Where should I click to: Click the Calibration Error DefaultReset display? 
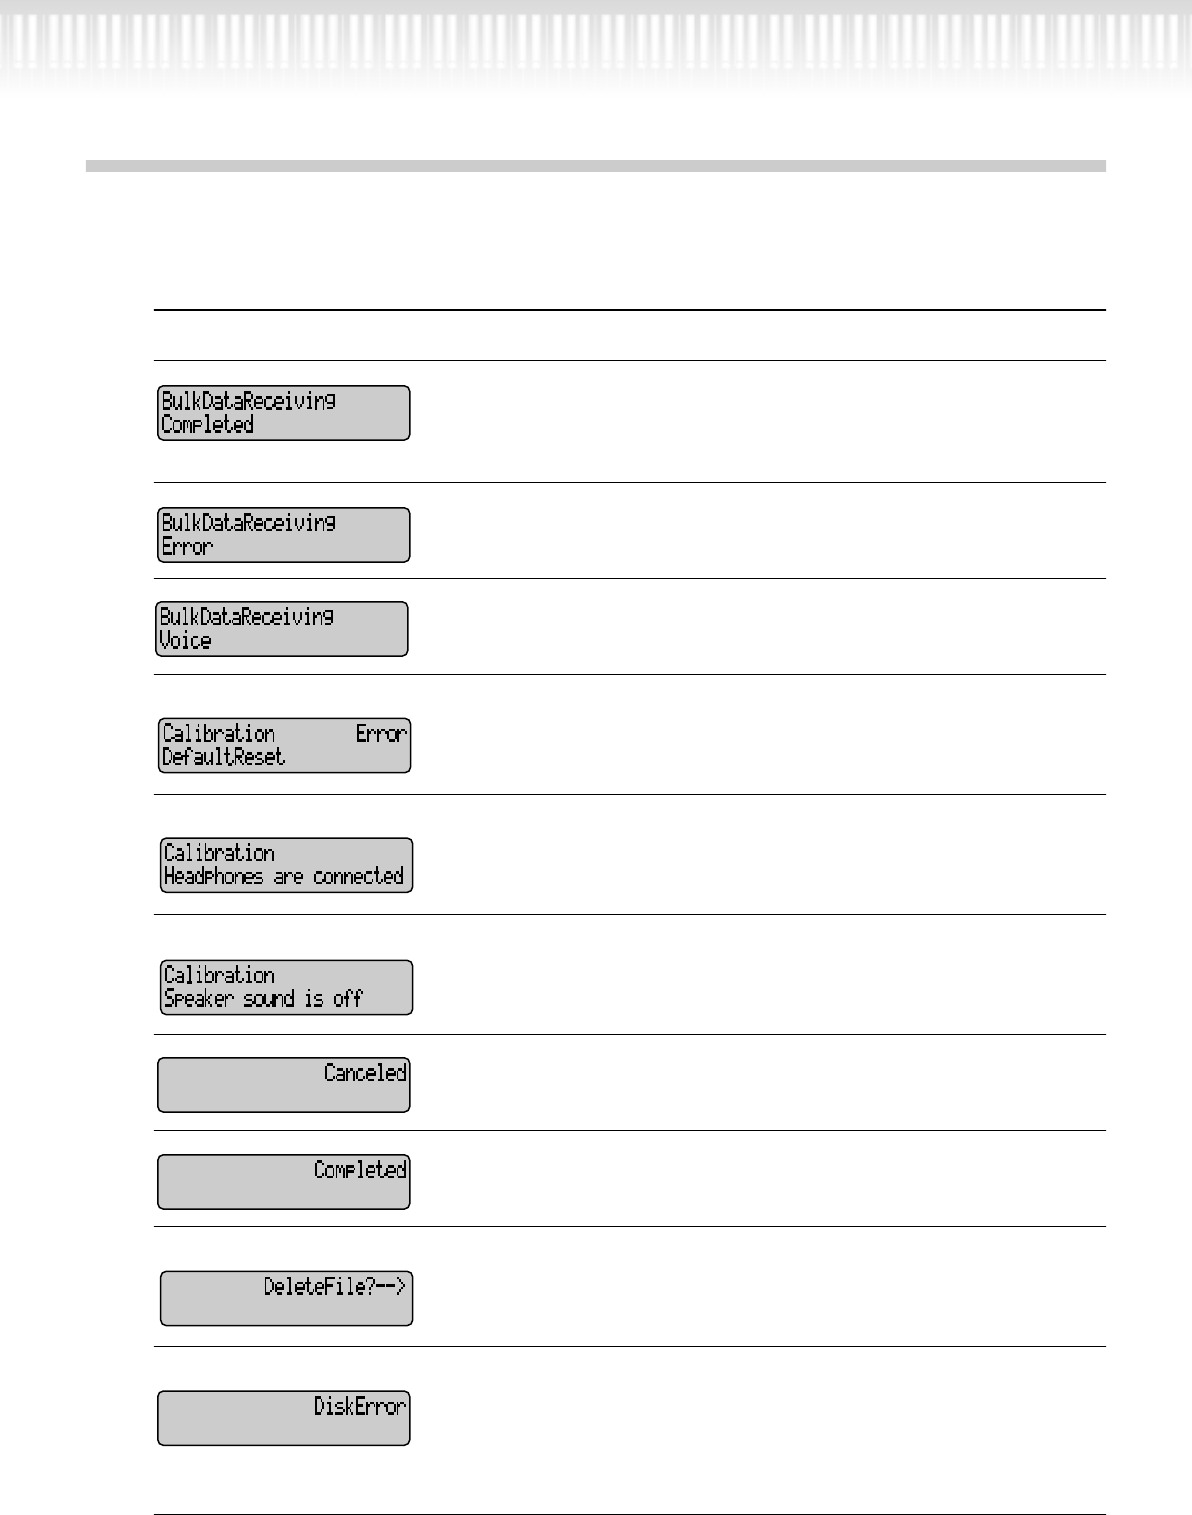(284, 745)
